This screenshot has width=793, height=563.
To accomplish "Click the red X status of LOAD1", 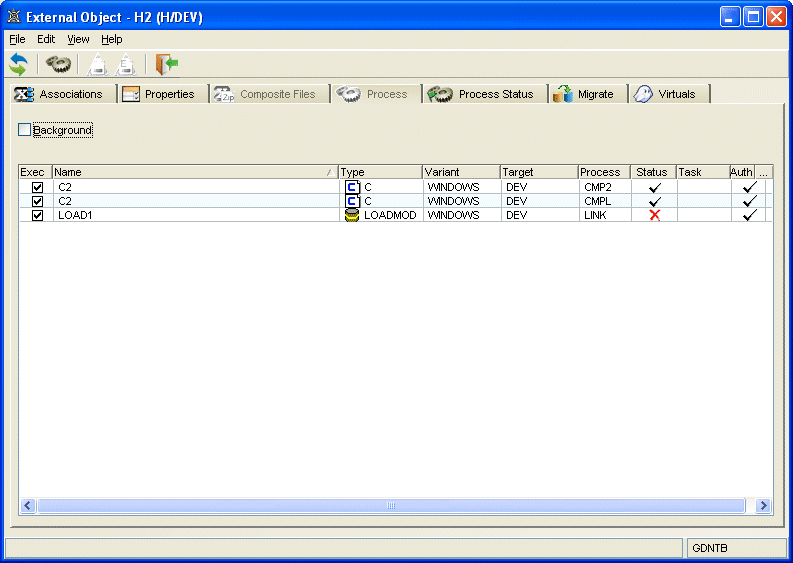I will [655, 215].
